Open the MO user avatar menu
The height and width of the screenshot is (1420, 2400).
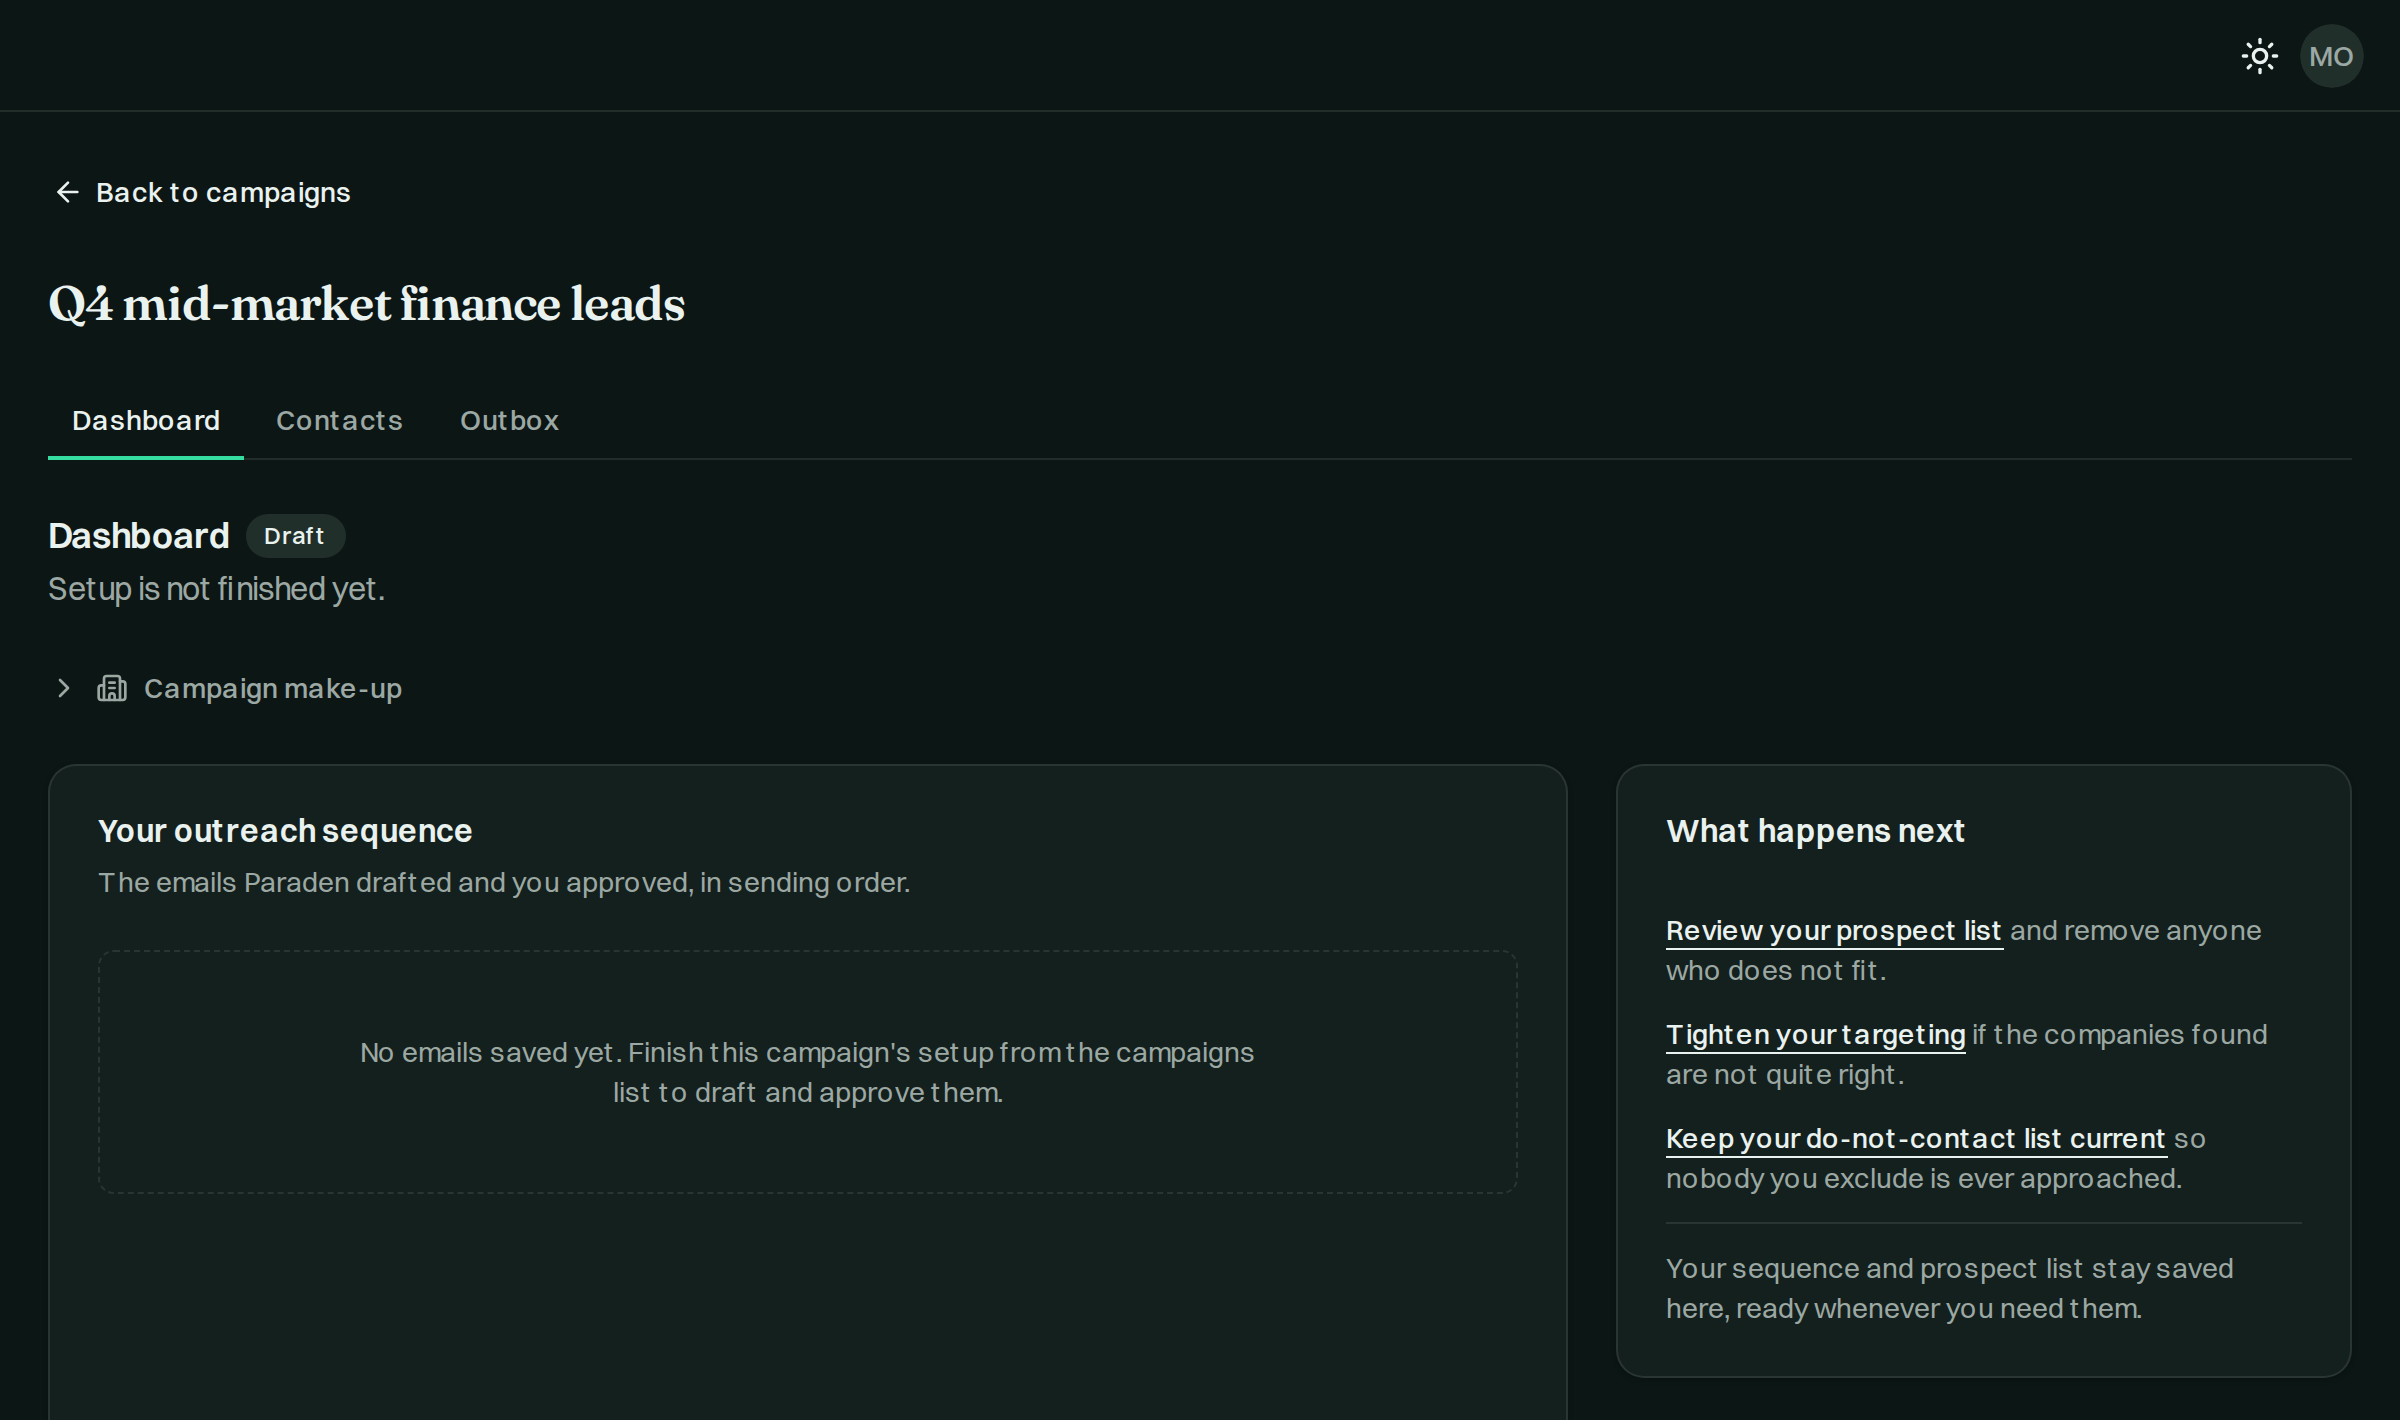[x=2331, y=56]
